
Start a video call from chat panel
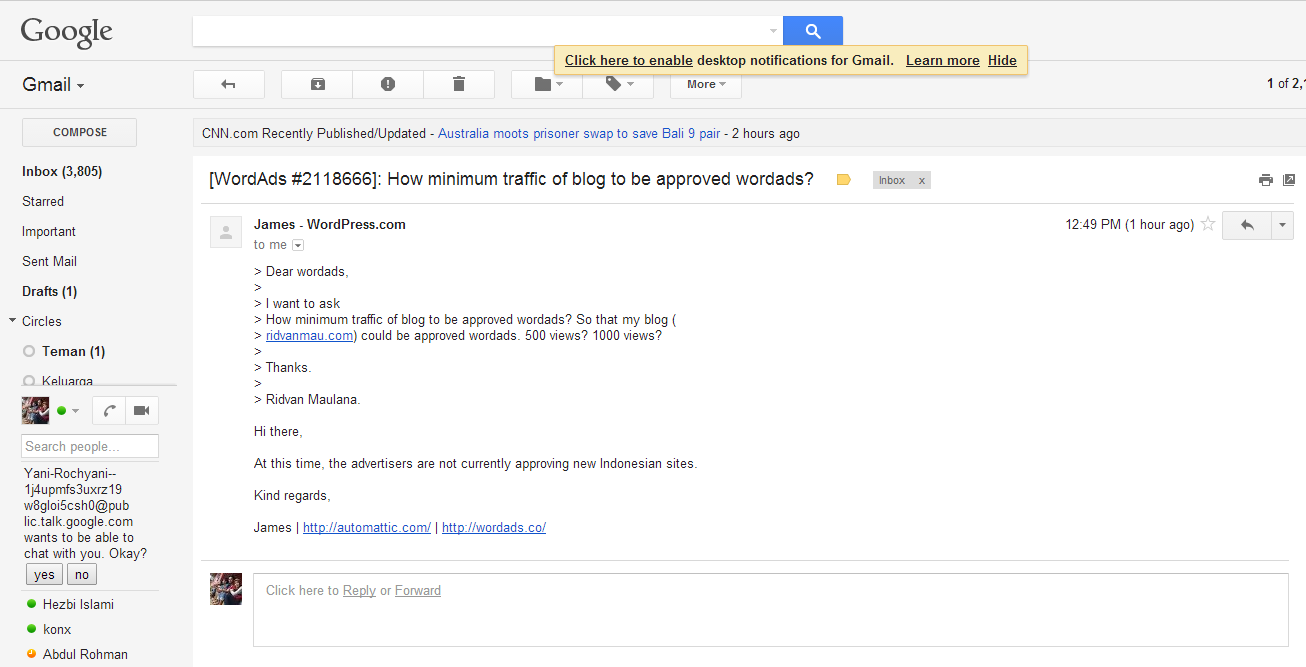(141, 411)
